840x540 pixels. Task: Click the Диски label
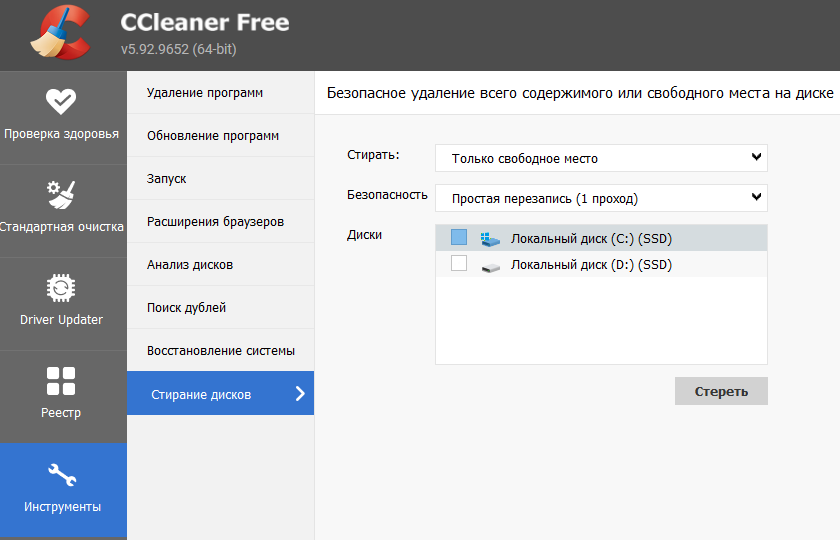click(364, 235)
